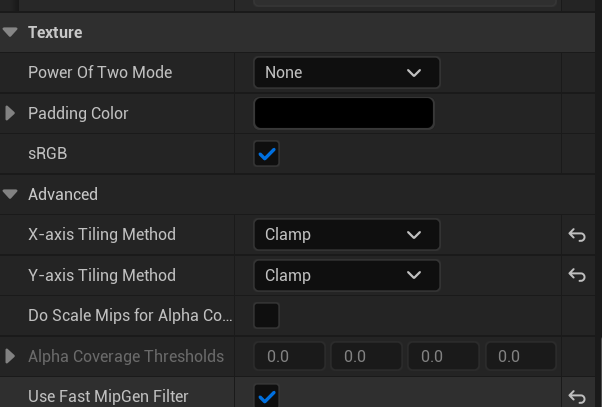Open X-axis Tiling Method Clamp dropdown

(347, 235)
